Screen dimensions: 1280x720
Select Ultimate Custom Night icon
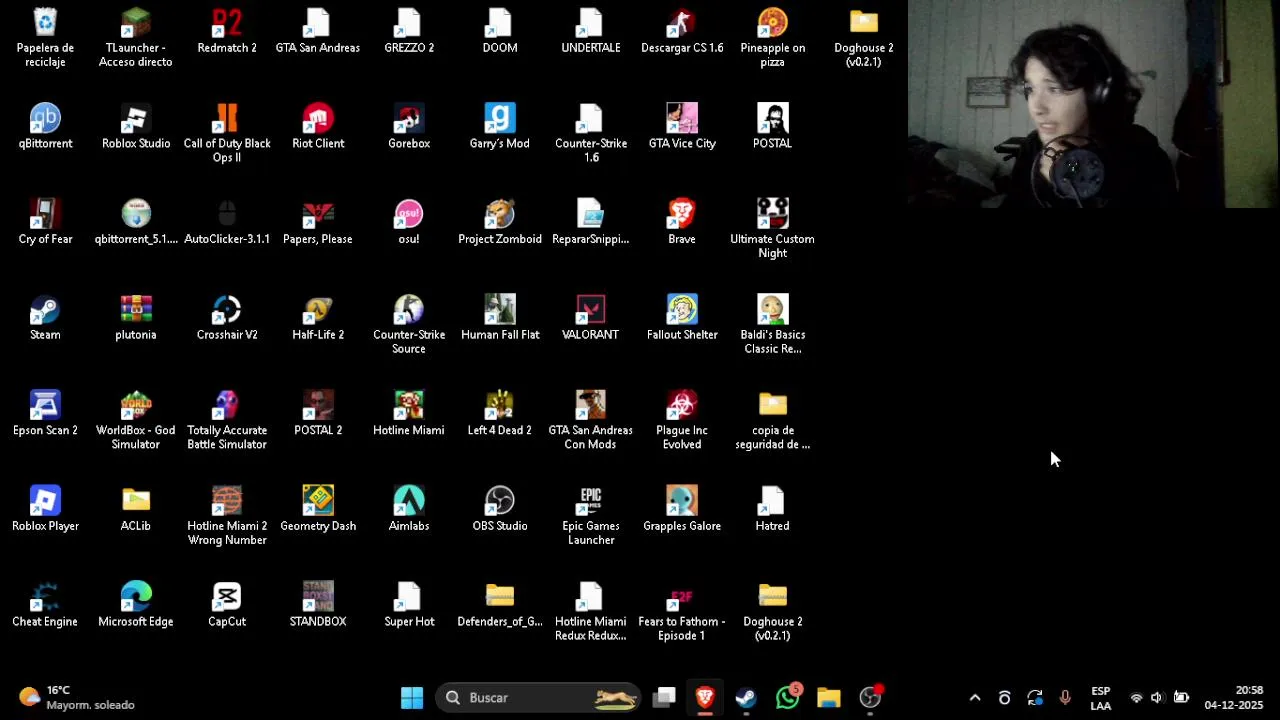coord(773,229)
